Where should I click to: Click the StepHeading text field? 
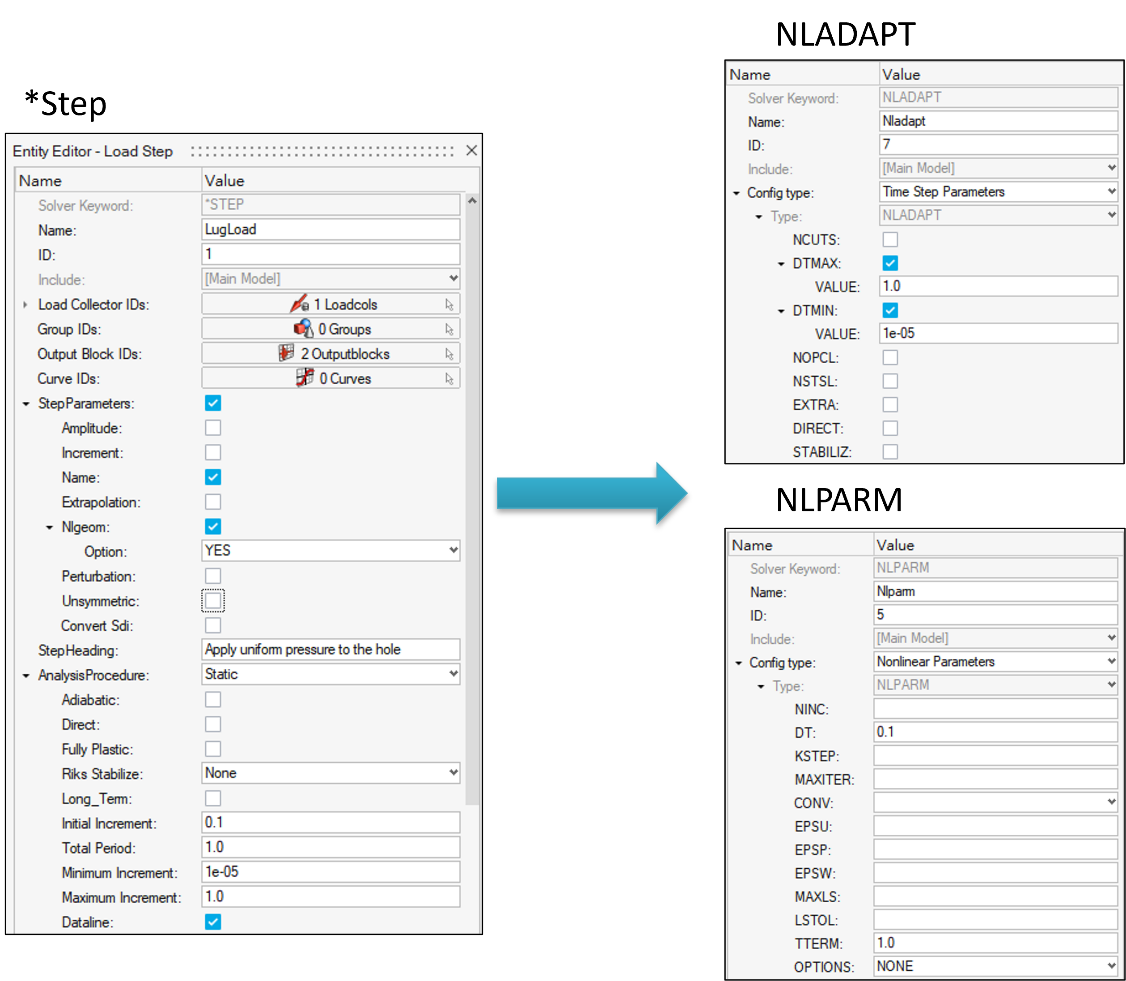tap(331, 650)
